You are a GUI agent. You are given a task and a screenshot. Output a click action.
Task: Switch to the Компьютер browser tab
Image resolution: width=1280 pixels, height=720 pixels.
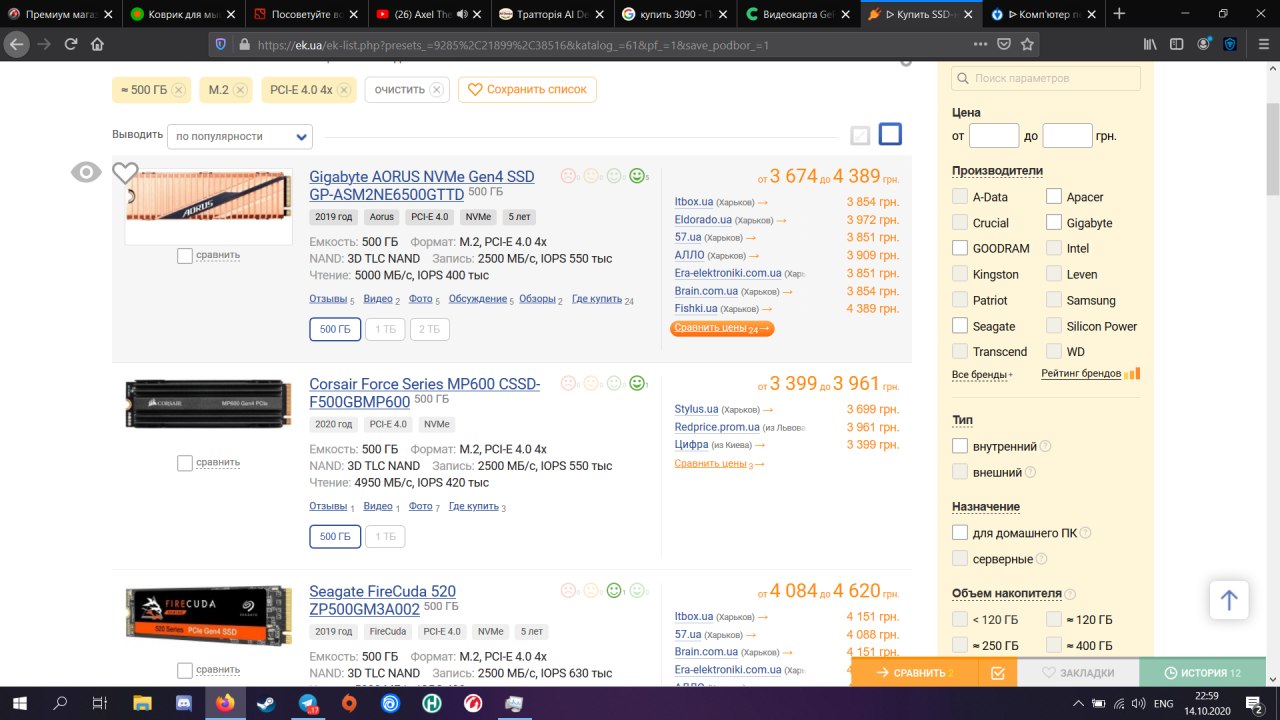(x=1043, y=14)
